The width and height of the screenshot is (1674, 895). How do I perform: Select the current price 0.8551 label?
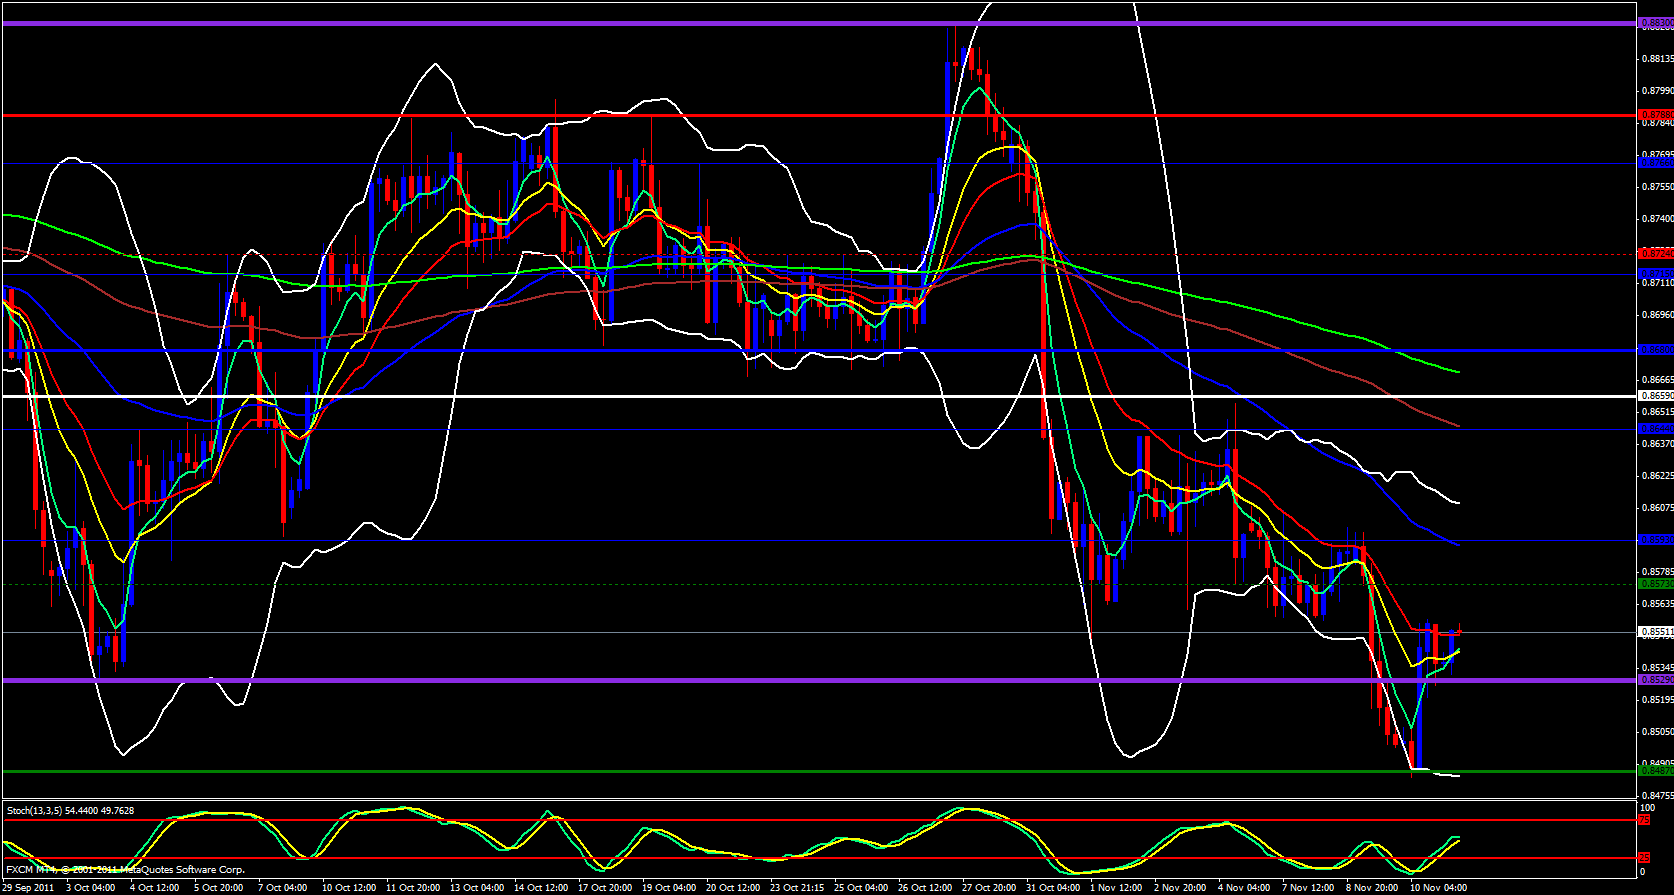click(x=1655, y=632)
